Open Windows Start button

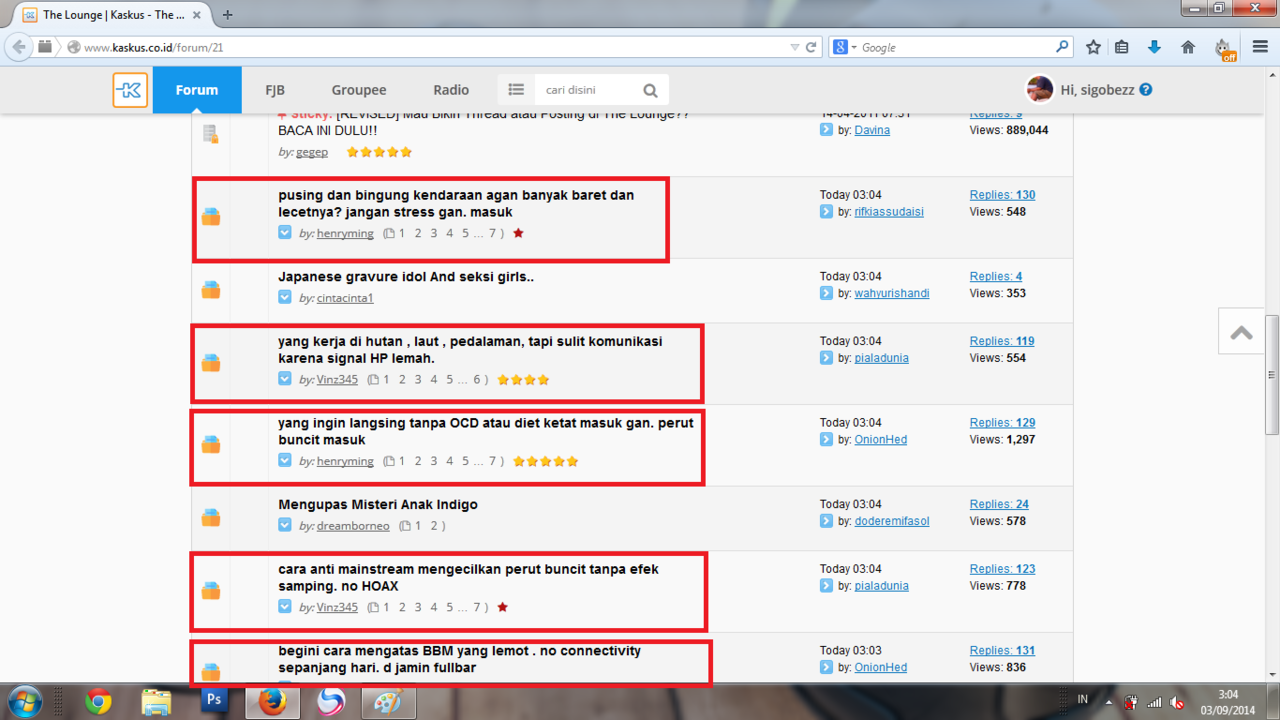coord(23,700)
